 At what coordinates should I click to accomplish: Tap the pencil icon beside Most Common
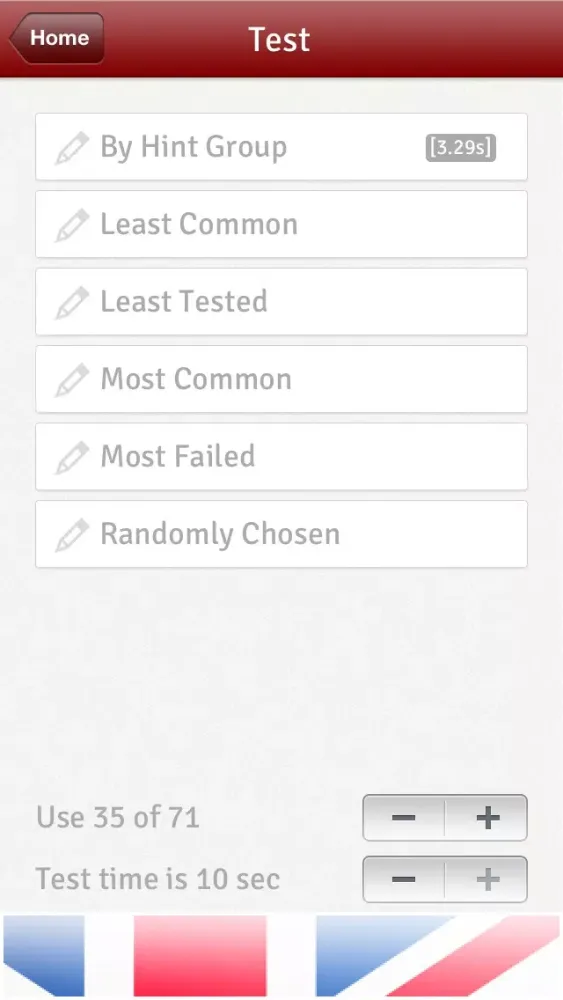(72, 379)
